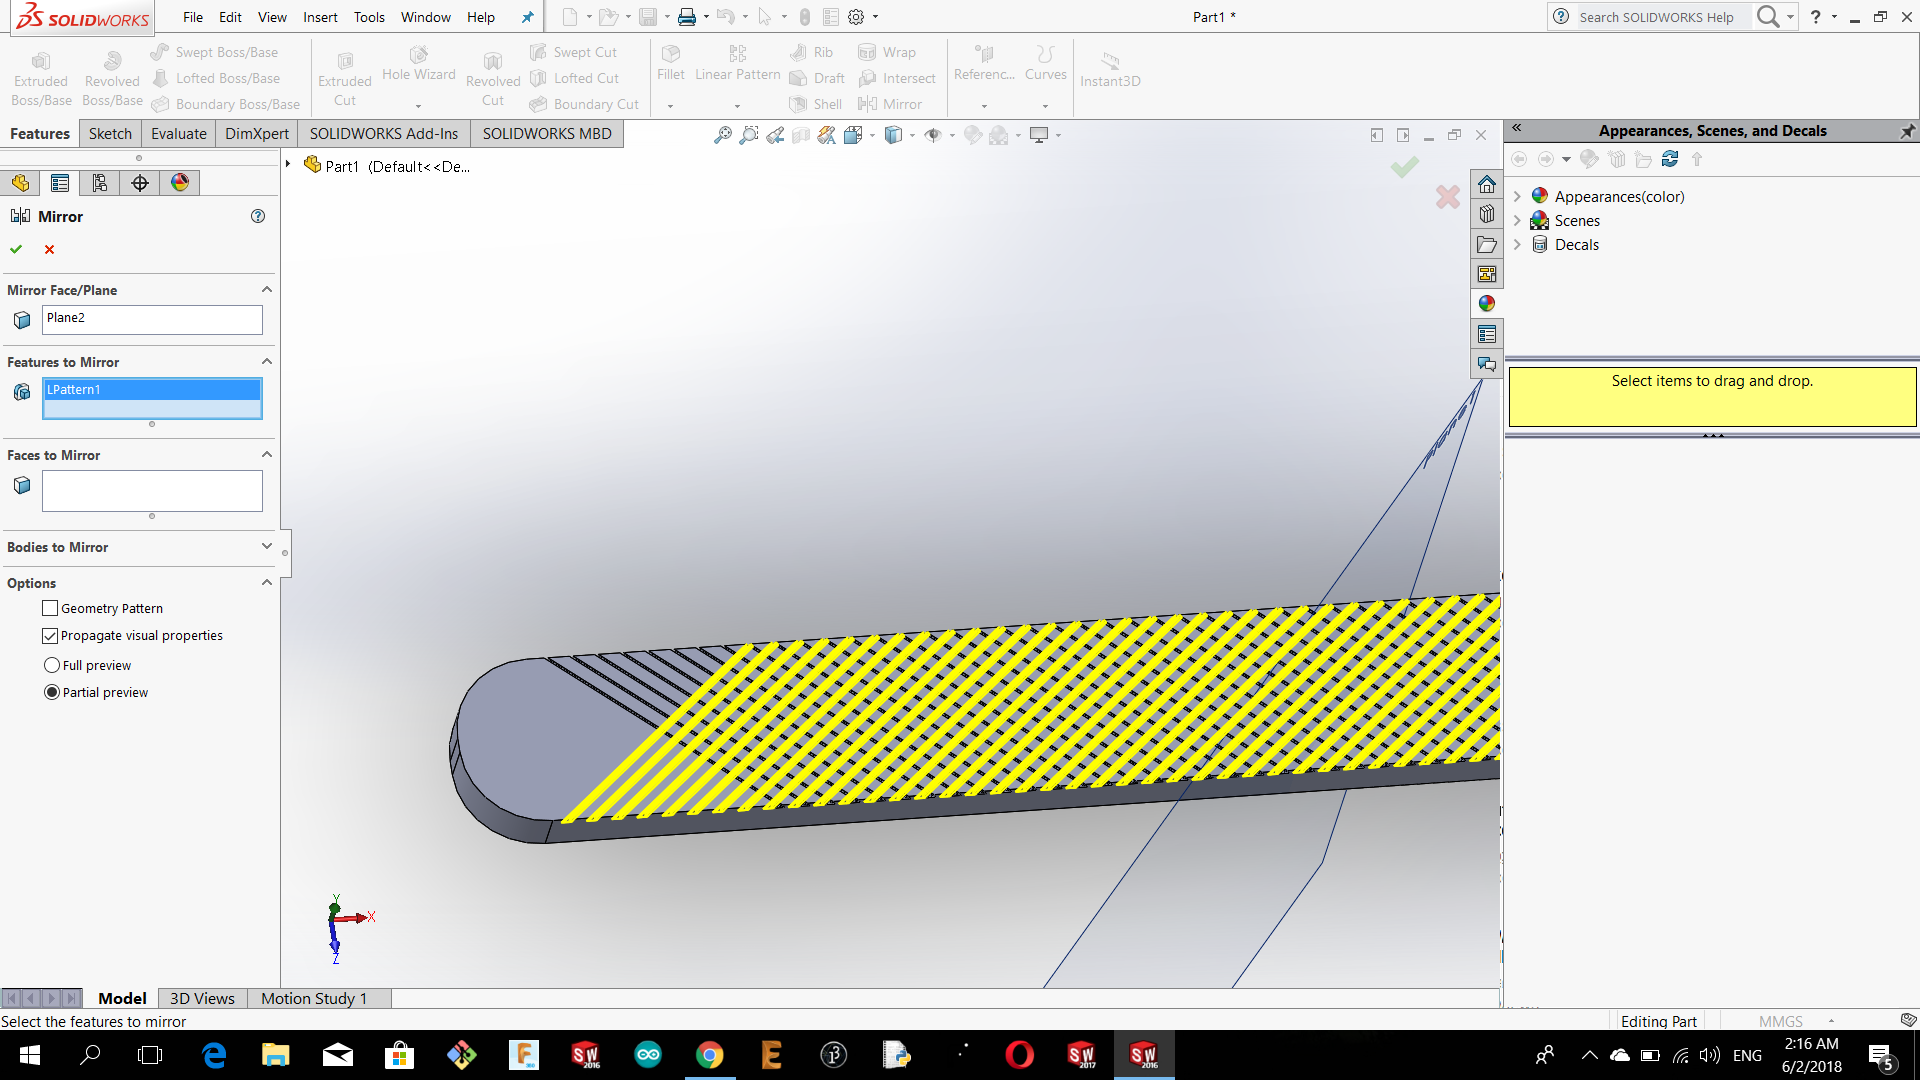The image size is (1920, 1080).
Task: Expand the Decals tree node
Action: (x=1517, y=245)
